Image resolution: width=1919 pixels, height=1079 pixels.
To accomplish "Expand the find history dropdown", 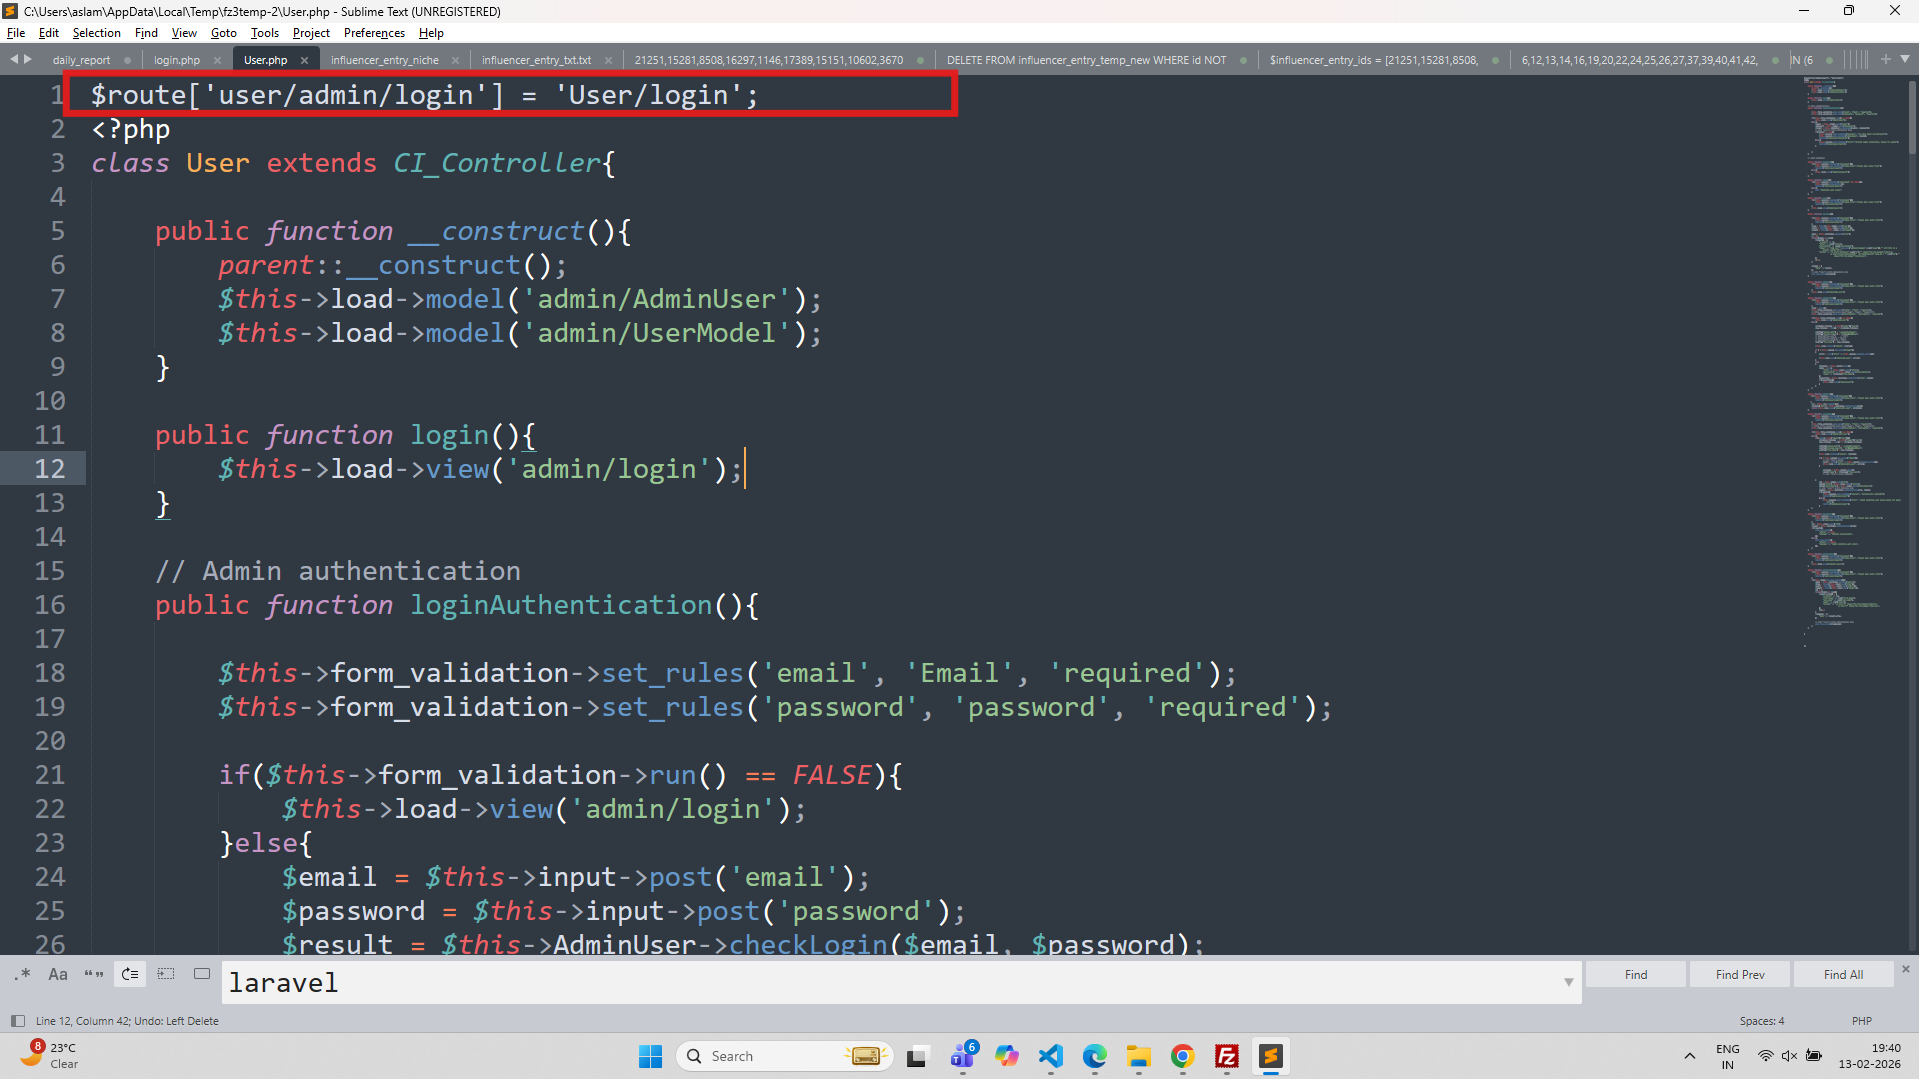I will [1568, 983].
